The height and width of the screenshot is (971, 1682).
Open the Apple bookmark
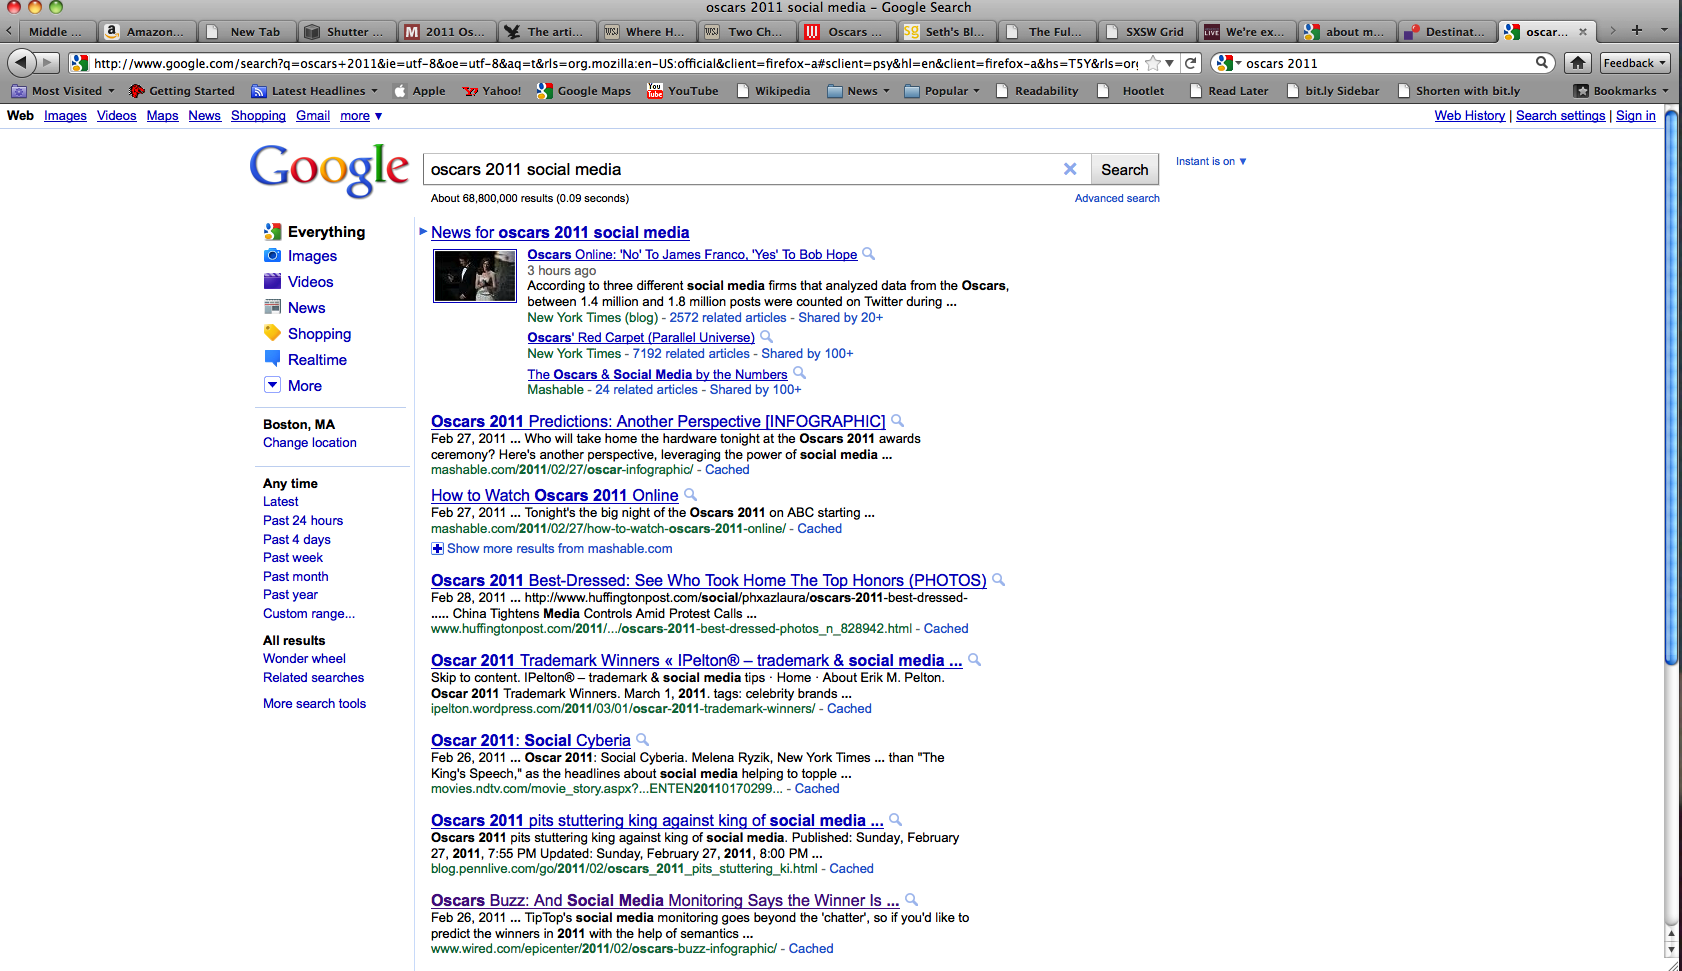pos(419,91)
